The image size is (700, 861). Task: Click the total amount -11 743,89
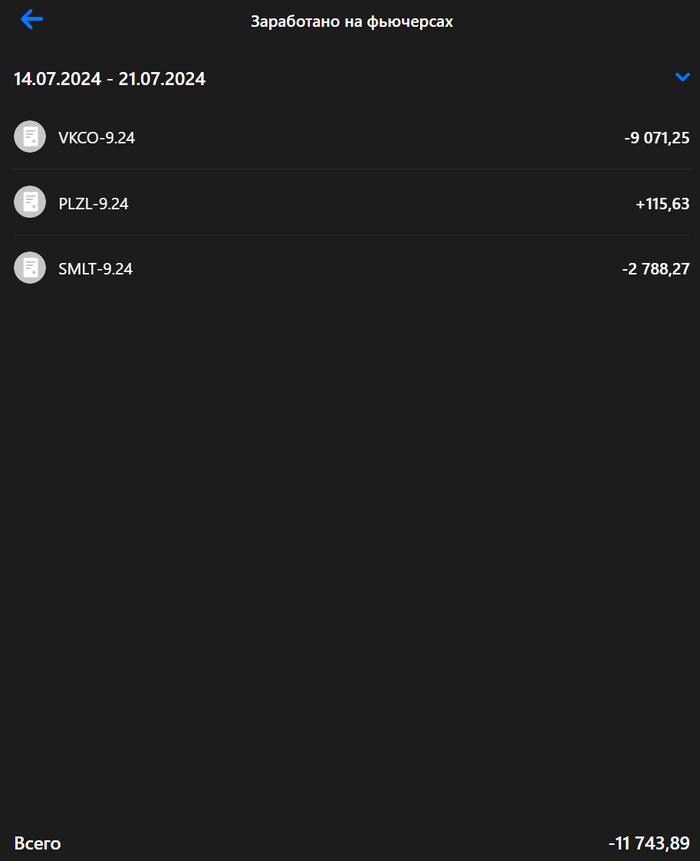click(x=649, y=844)
